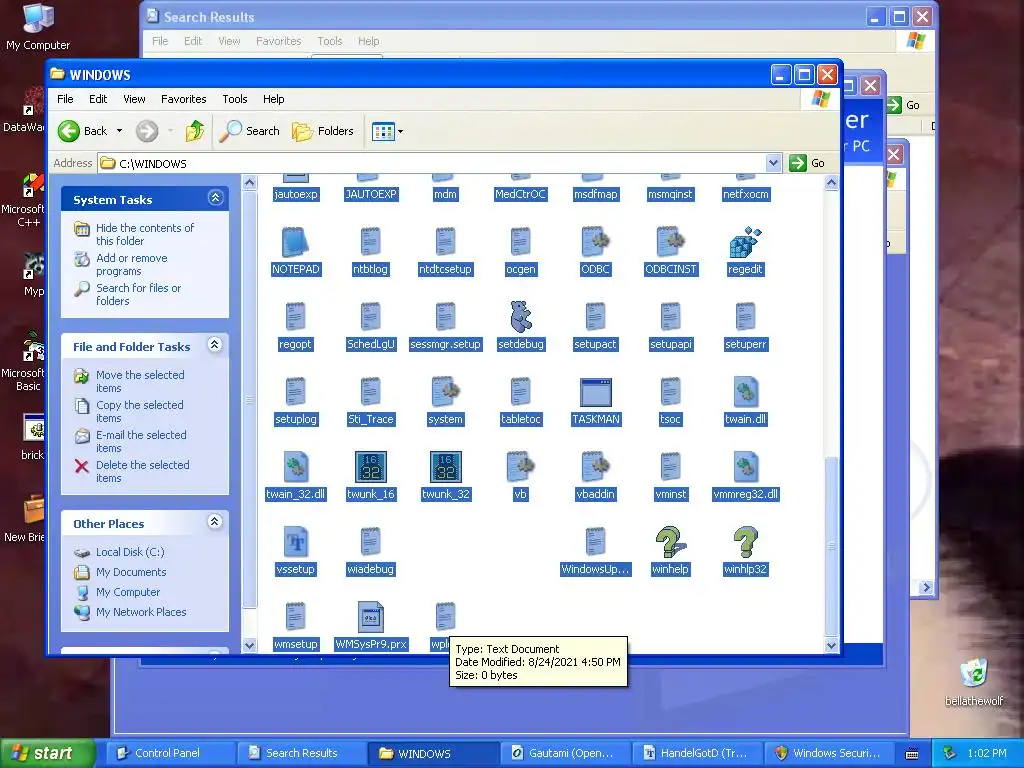This screenshot has height=768, width=1024.
Task: Open the Help menu in WINDOWS window
Action: click(274, 99)
